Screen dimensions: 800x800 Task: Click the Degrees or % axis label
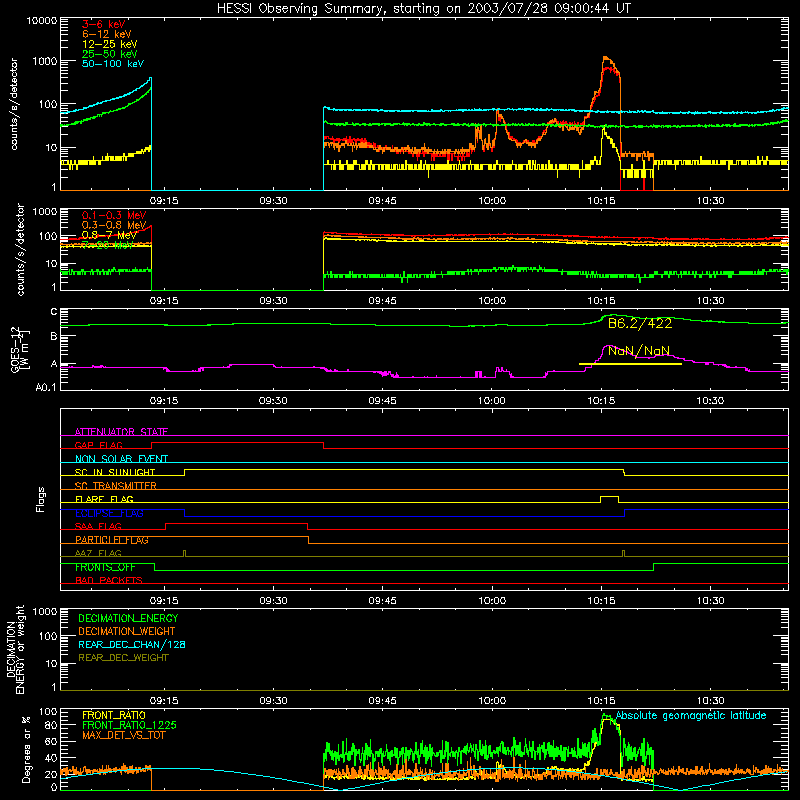[26, 749]
